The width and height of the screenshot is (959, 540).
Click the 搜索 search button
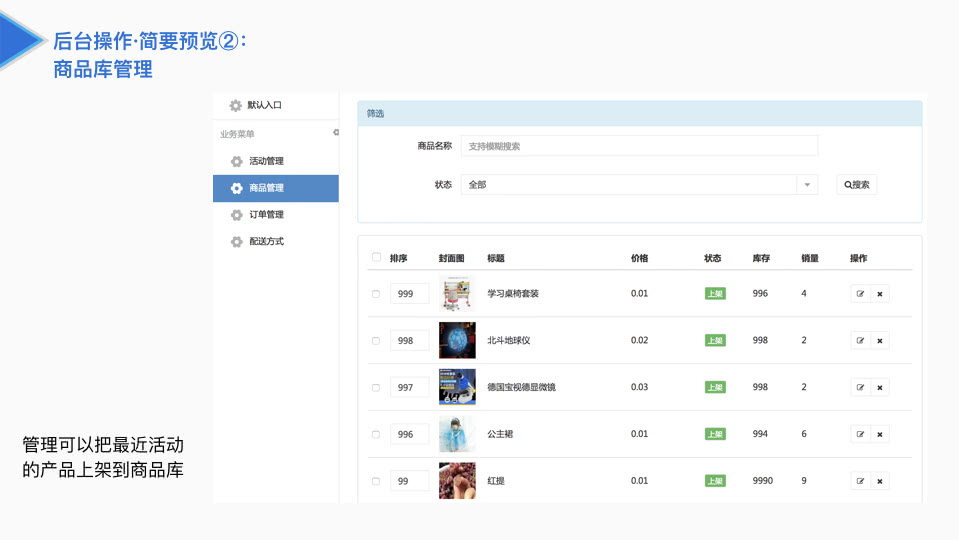(856, 185)
